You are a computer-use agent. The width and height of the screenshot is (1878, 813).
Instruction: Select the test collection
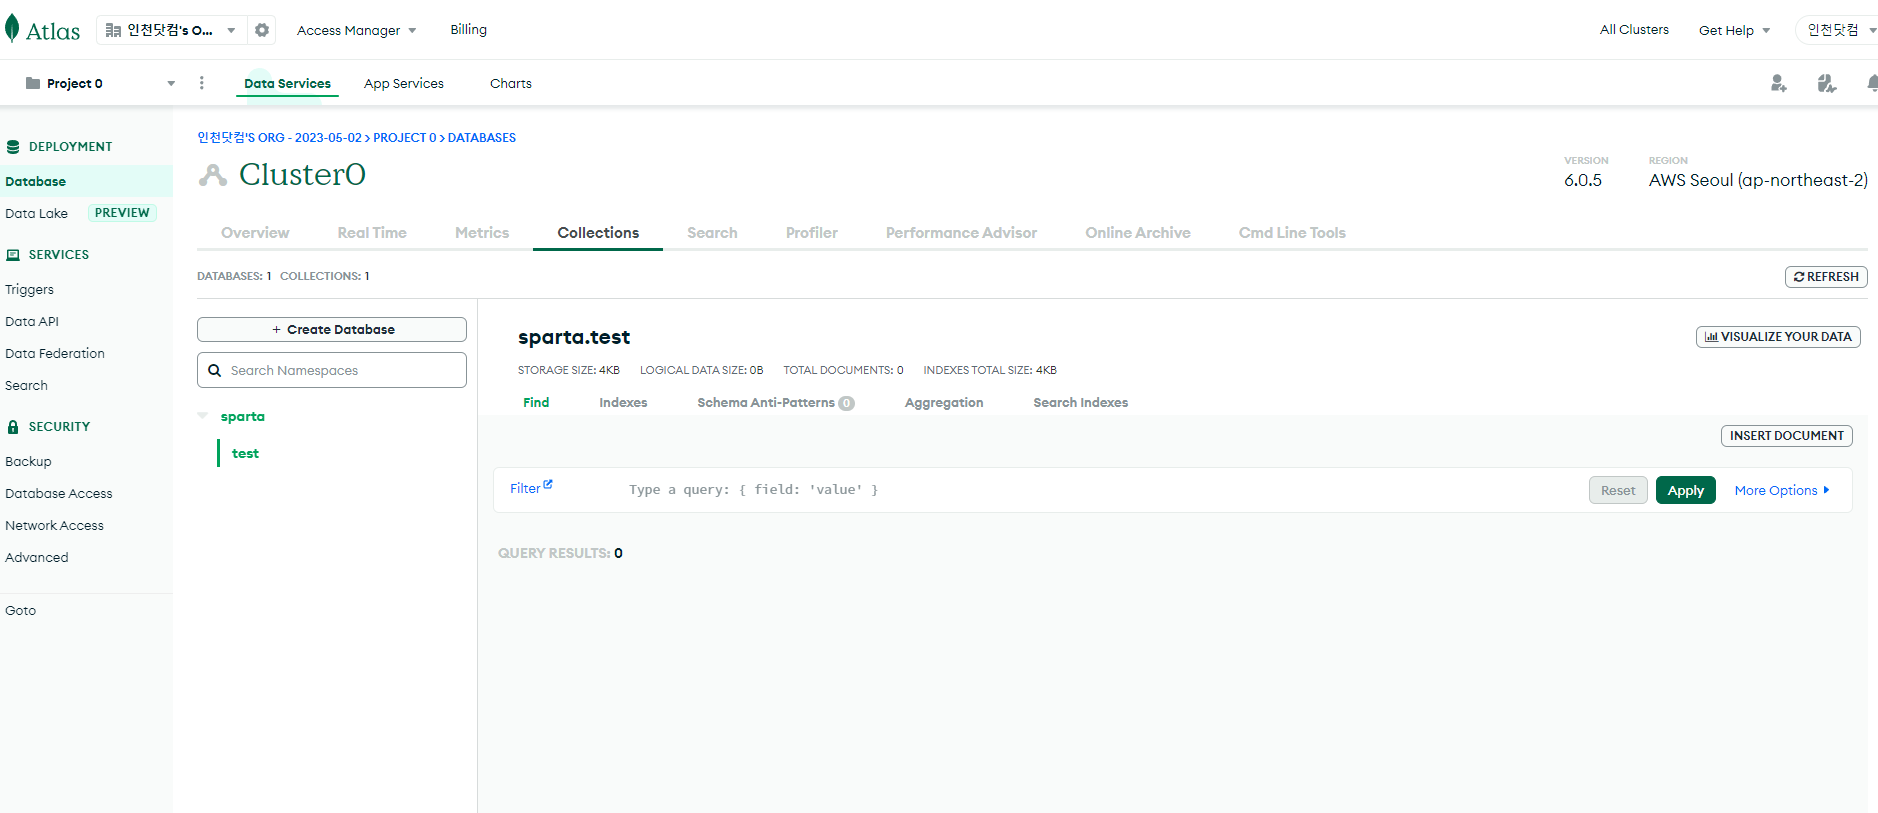tap(245, 453)
